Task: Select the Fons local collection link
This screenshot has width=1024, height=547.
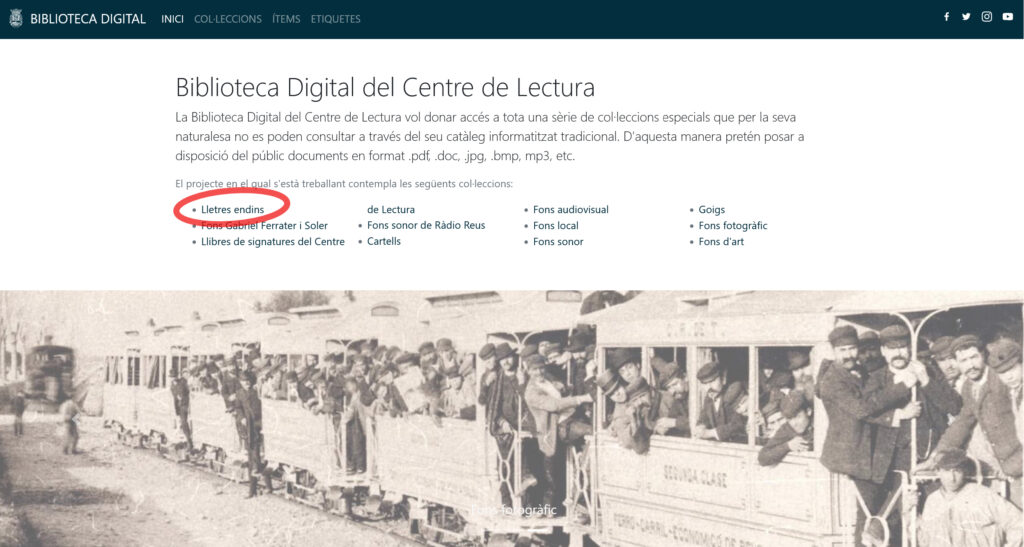Action: click(556, 226)
